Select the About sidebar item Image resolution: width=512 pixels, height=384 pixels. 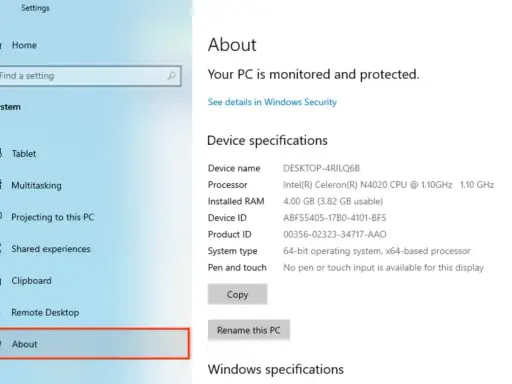click(94, 344)
